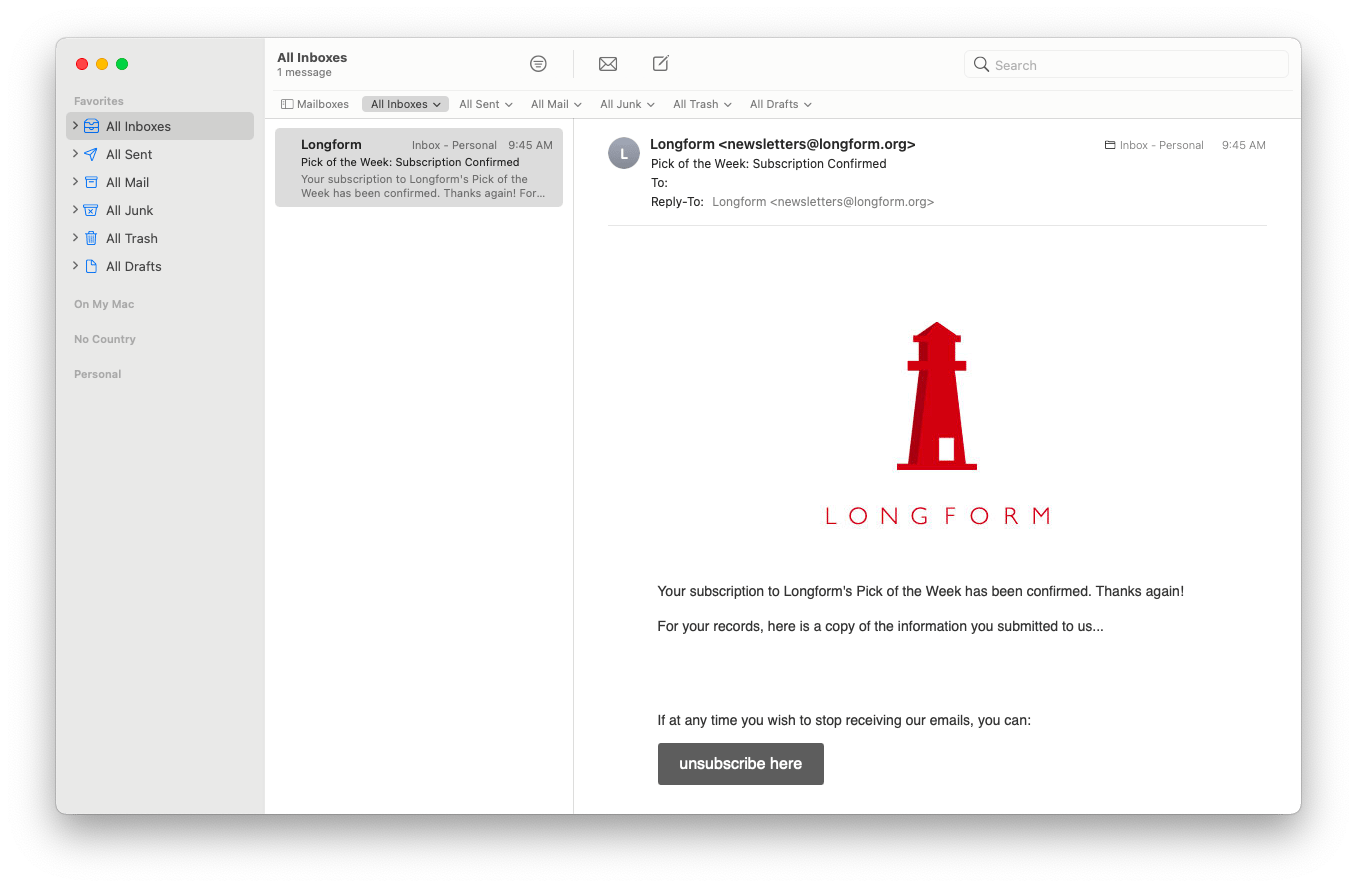Click the Mailboxes sidebar toggle icon
The image size is (1357, 888).
(287, 104)
